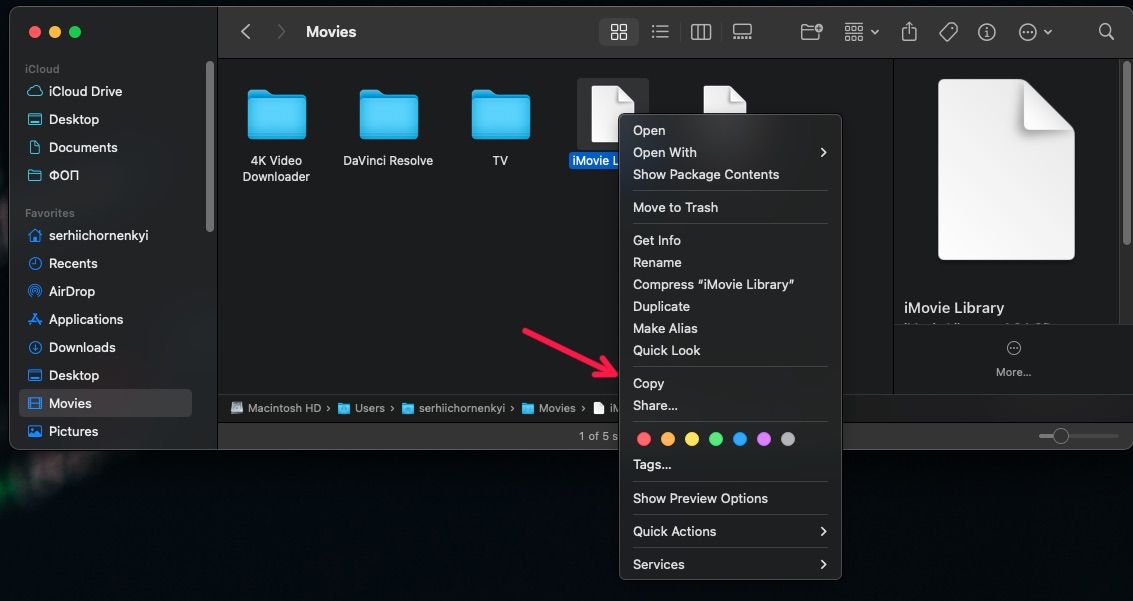Go back with the toolbar back arrow
Viewport: 1133px width, 601px height.
click(246, 32)
